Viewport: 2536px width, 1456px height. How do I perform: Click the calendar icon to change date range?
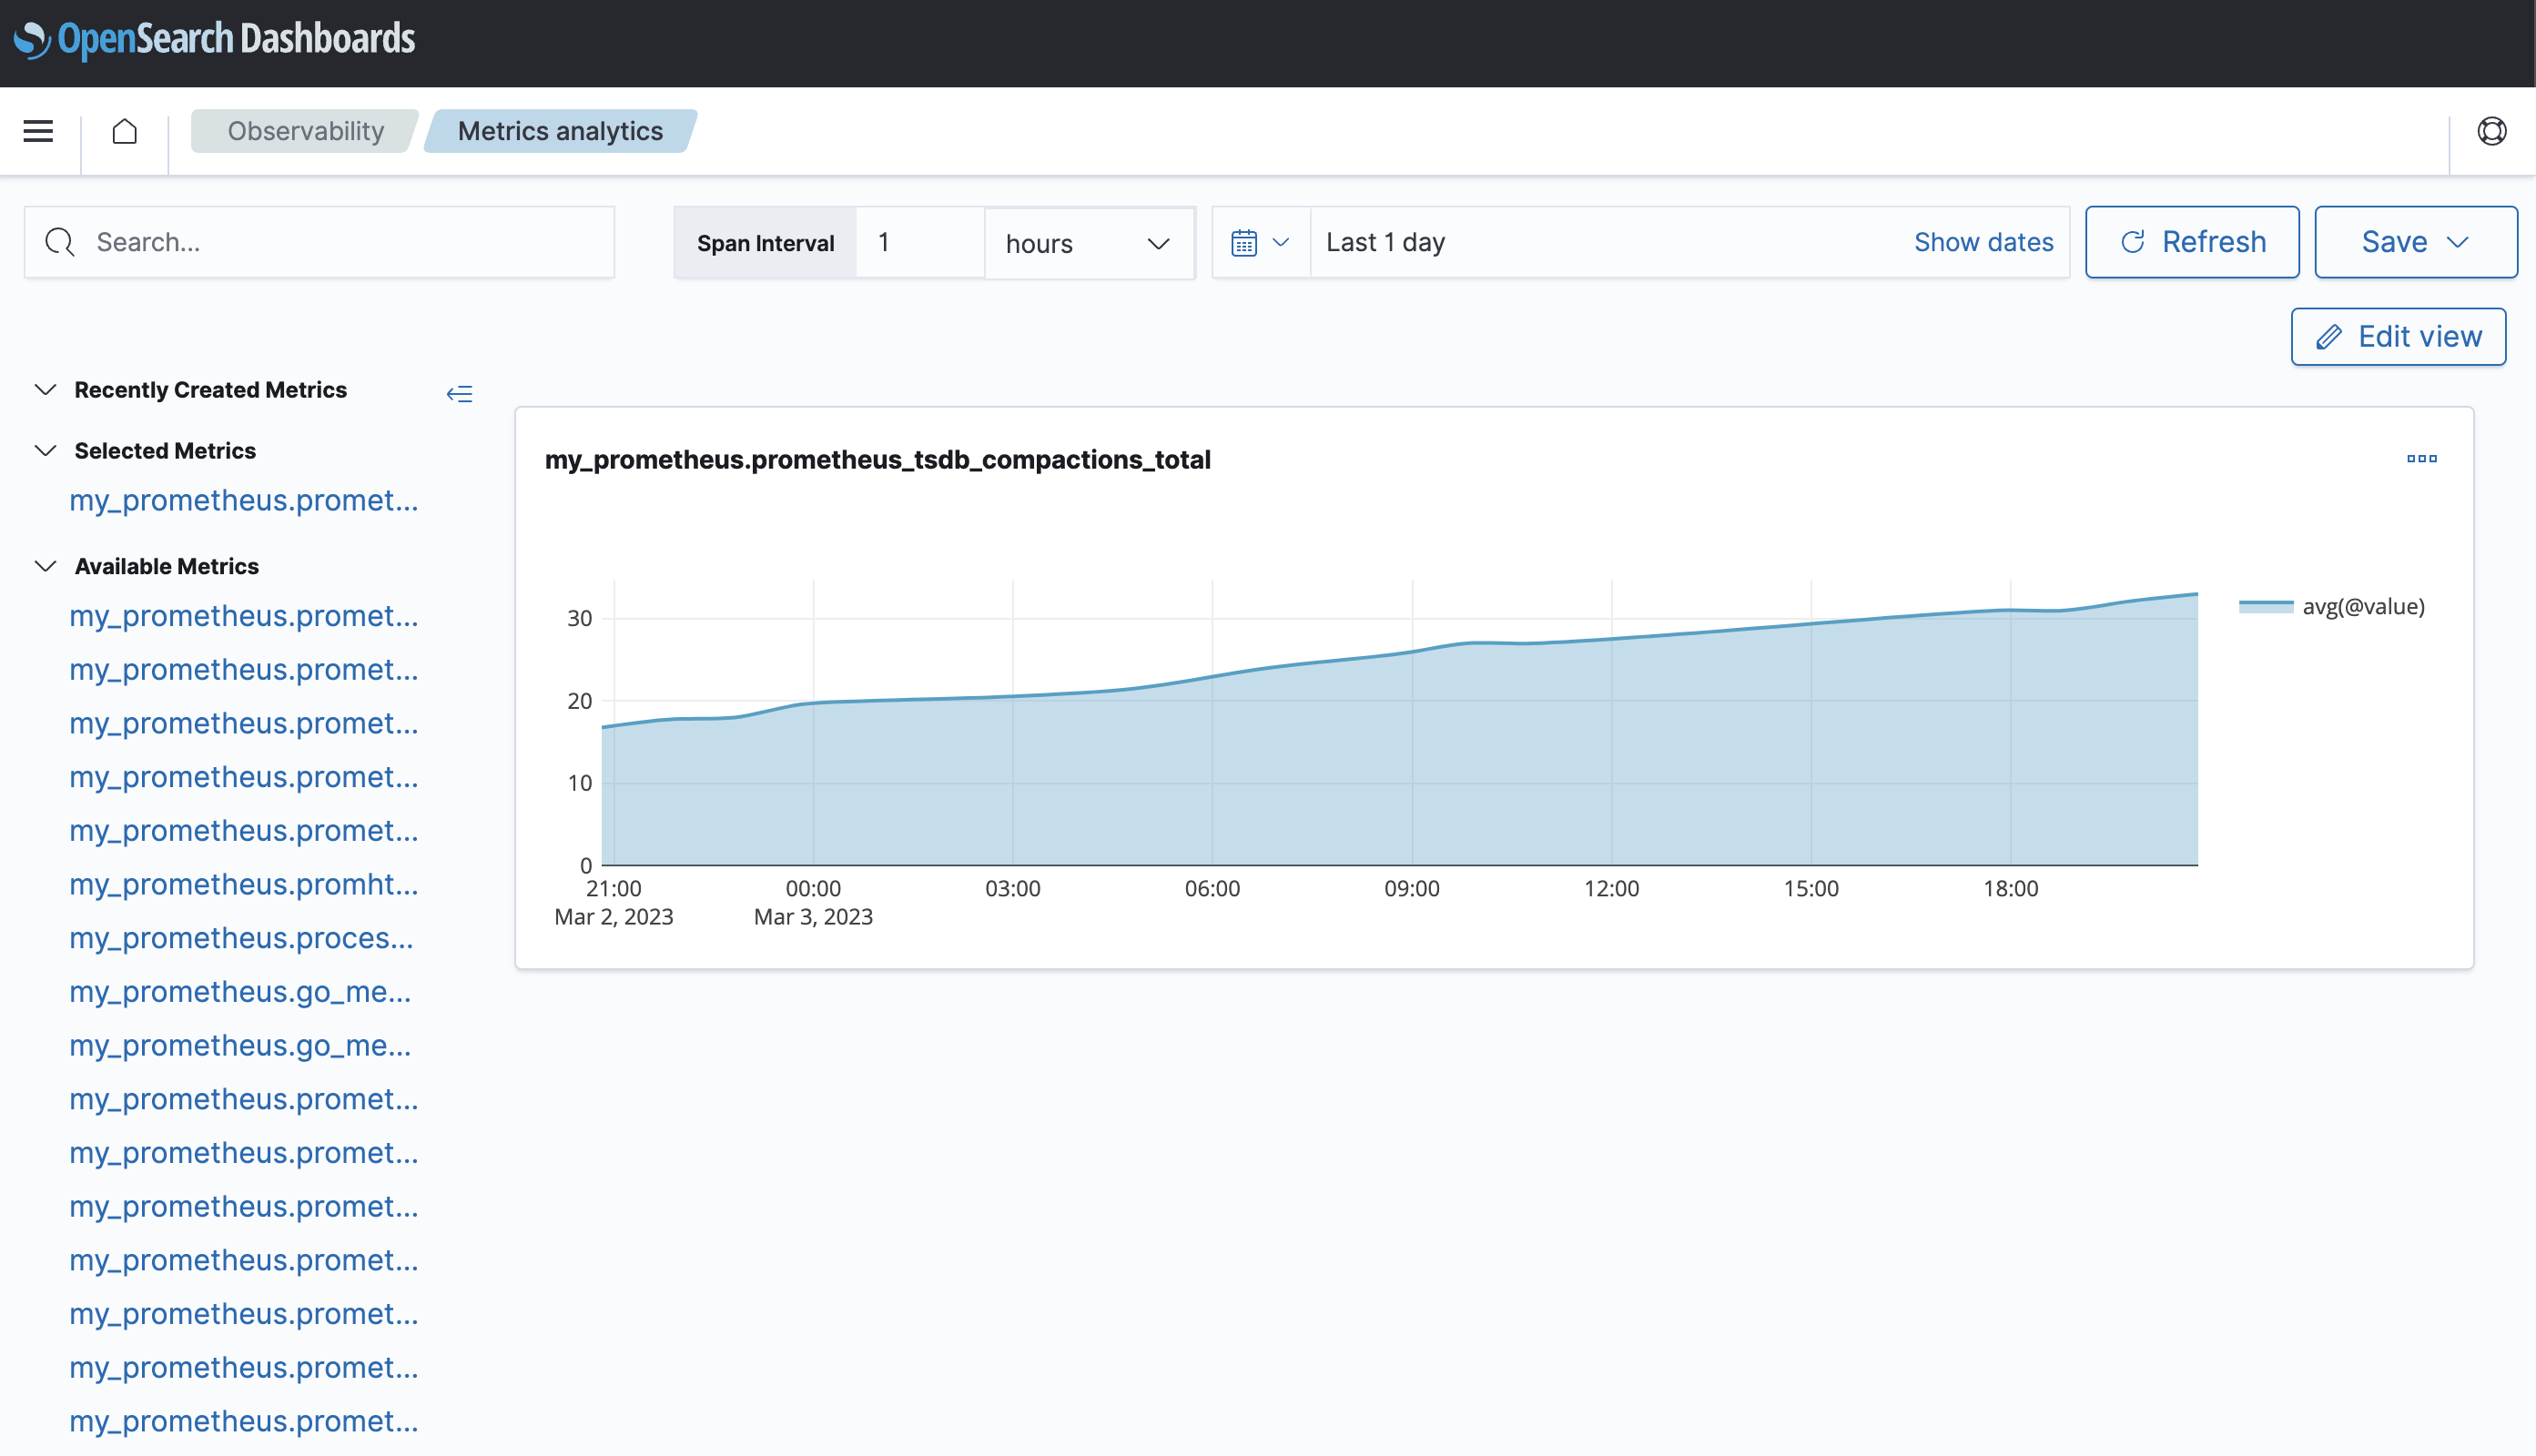[x=1245, y=242]
